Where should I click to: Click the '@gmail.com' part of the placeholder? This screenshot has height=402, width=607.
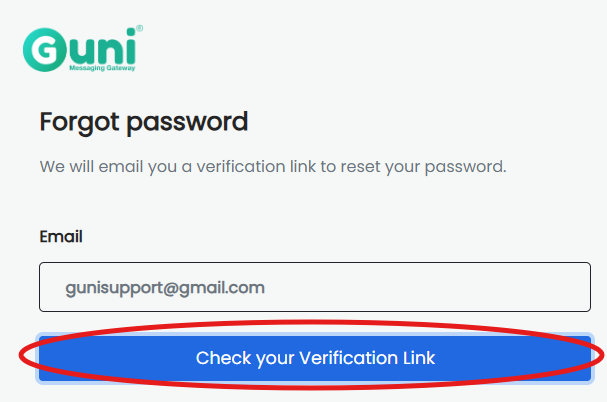pyautogui.click(x=214, y=288)
